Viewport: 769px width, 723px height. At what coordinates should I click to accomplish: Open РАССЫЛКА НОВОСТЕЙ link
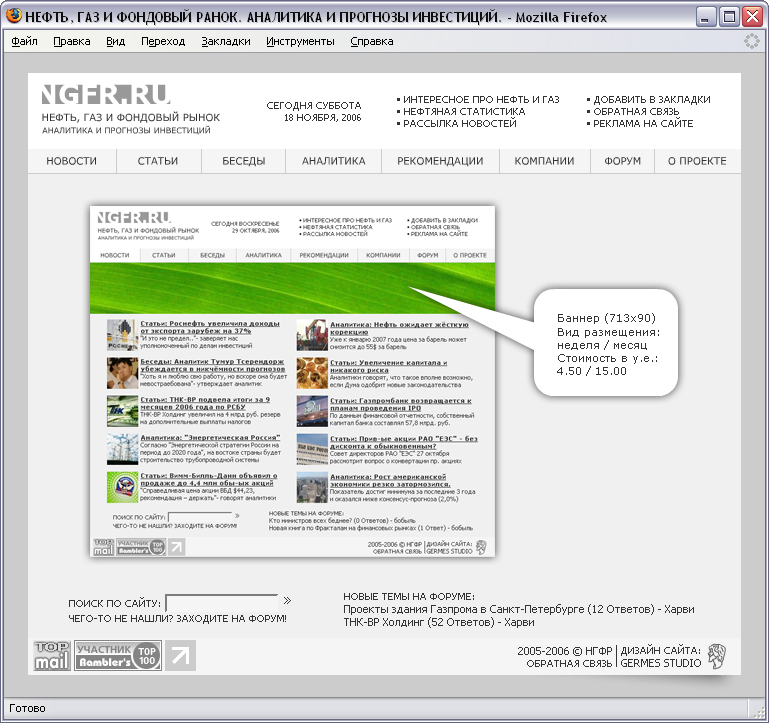point(460,124)
